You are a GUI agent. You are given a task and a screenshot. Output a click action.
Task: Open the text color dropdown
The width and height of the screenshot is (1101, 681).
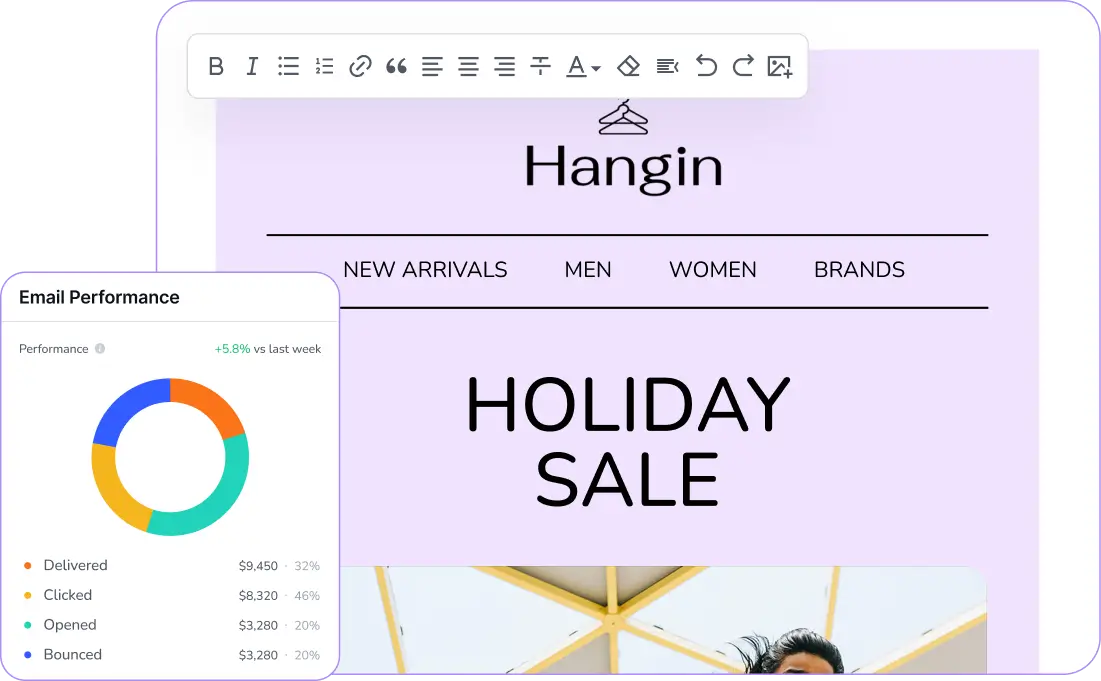coord(583,66)
